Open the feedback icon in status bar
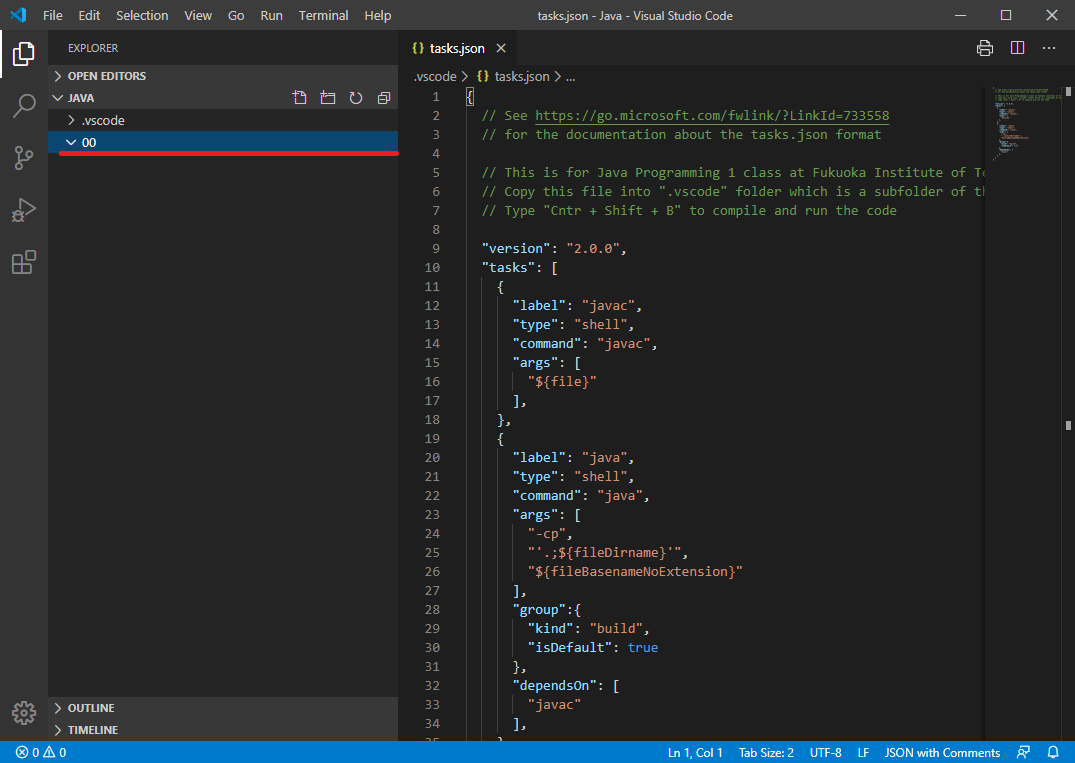The height and width of the screenshot is (763, 1075). (x=1023, y=752)
